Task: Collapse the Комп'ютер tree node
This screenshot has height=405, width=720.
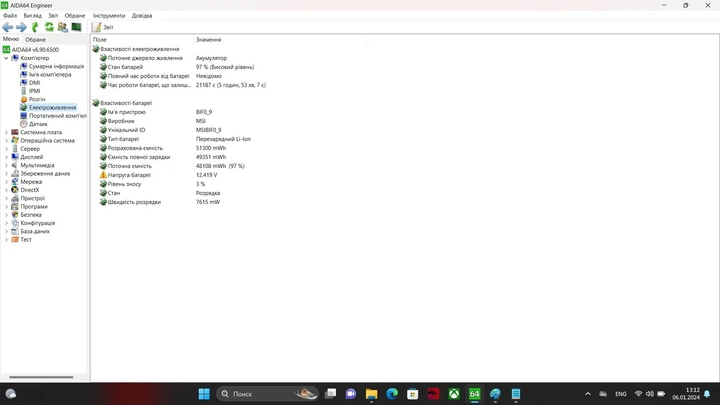Action: pyautogui.click(x=6, y=58)
